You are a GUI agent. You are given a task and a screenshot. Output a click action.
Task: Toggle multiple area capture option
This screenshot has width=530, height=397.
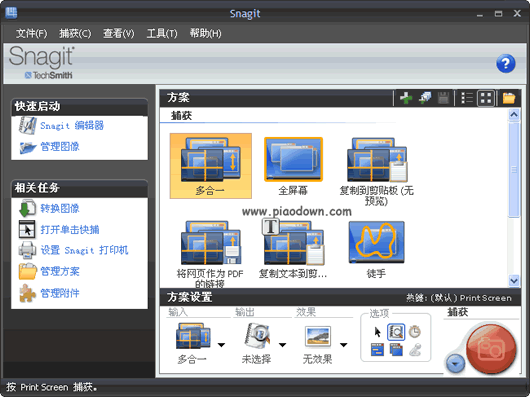pos(396,350)
